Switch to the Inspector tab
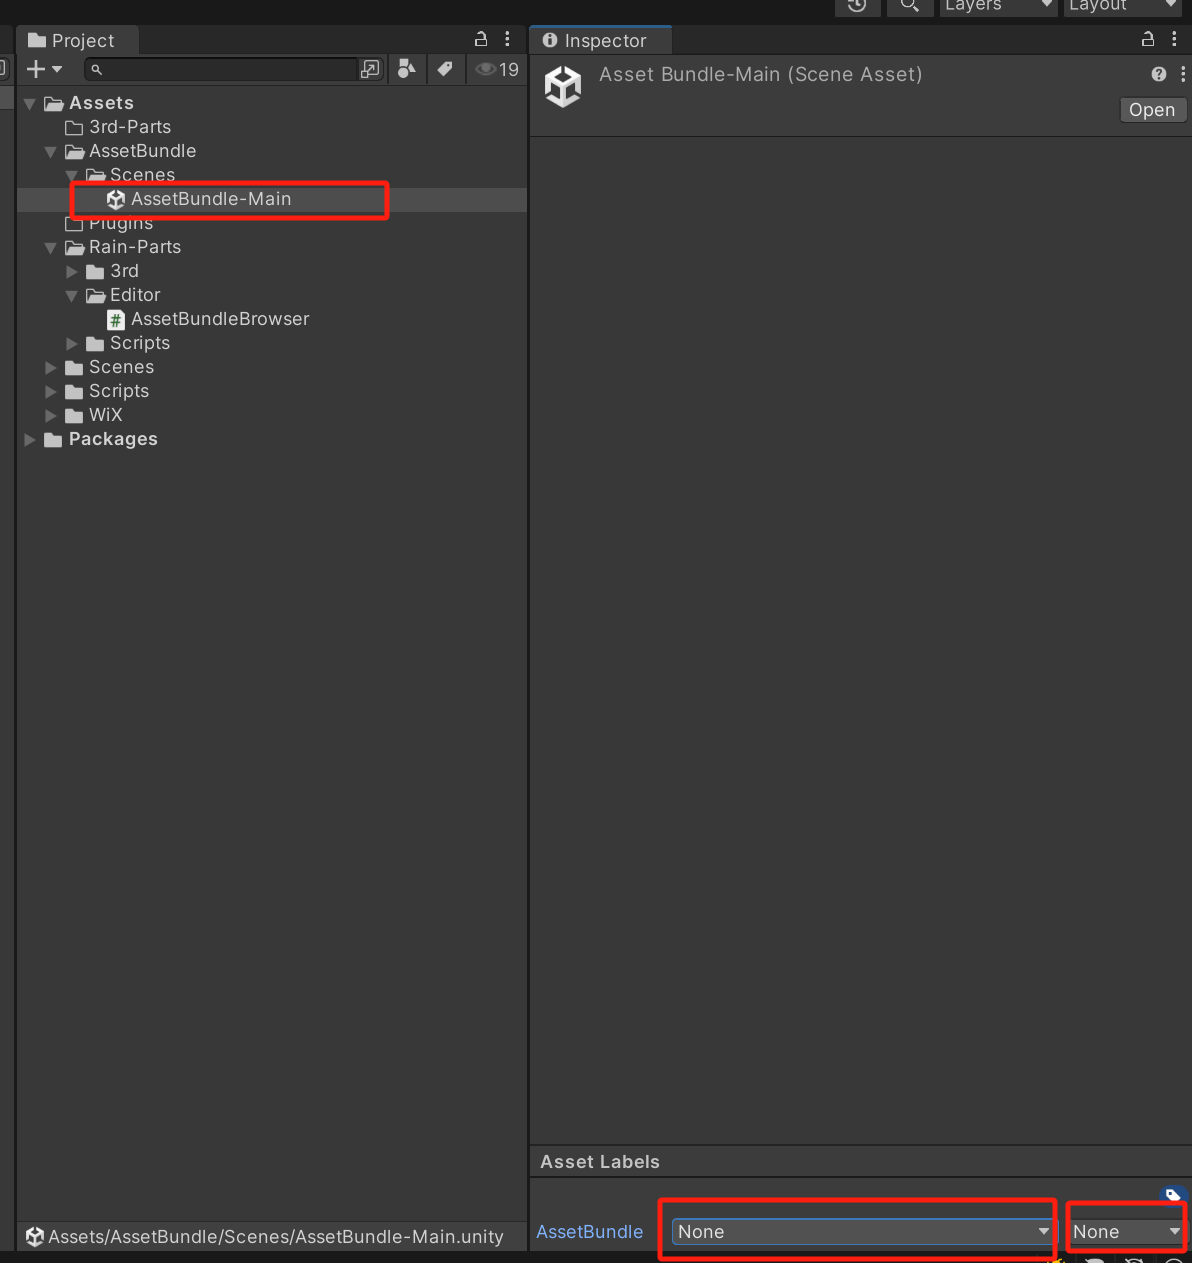This screenshot has width=1192, height=1263. click(600, 40)
